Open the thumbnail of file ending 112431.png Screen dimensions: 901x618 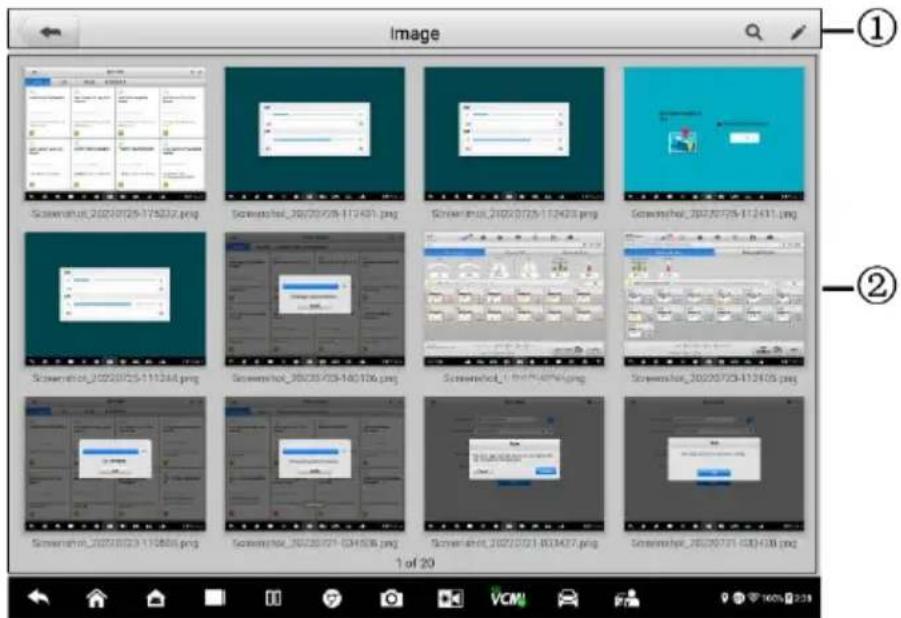point(314,133)
